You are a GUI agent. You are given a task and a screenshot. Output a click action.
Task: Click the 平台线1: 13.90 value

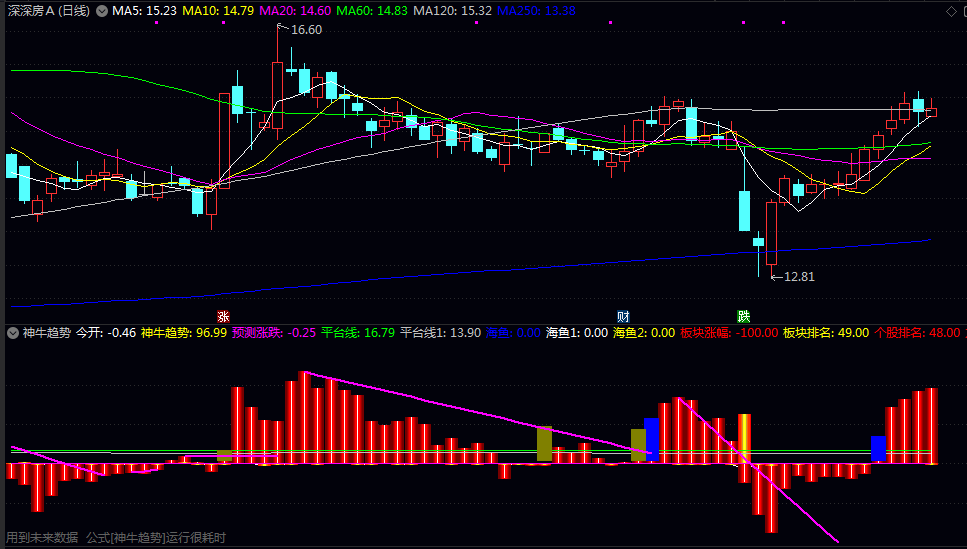point(440,333)
